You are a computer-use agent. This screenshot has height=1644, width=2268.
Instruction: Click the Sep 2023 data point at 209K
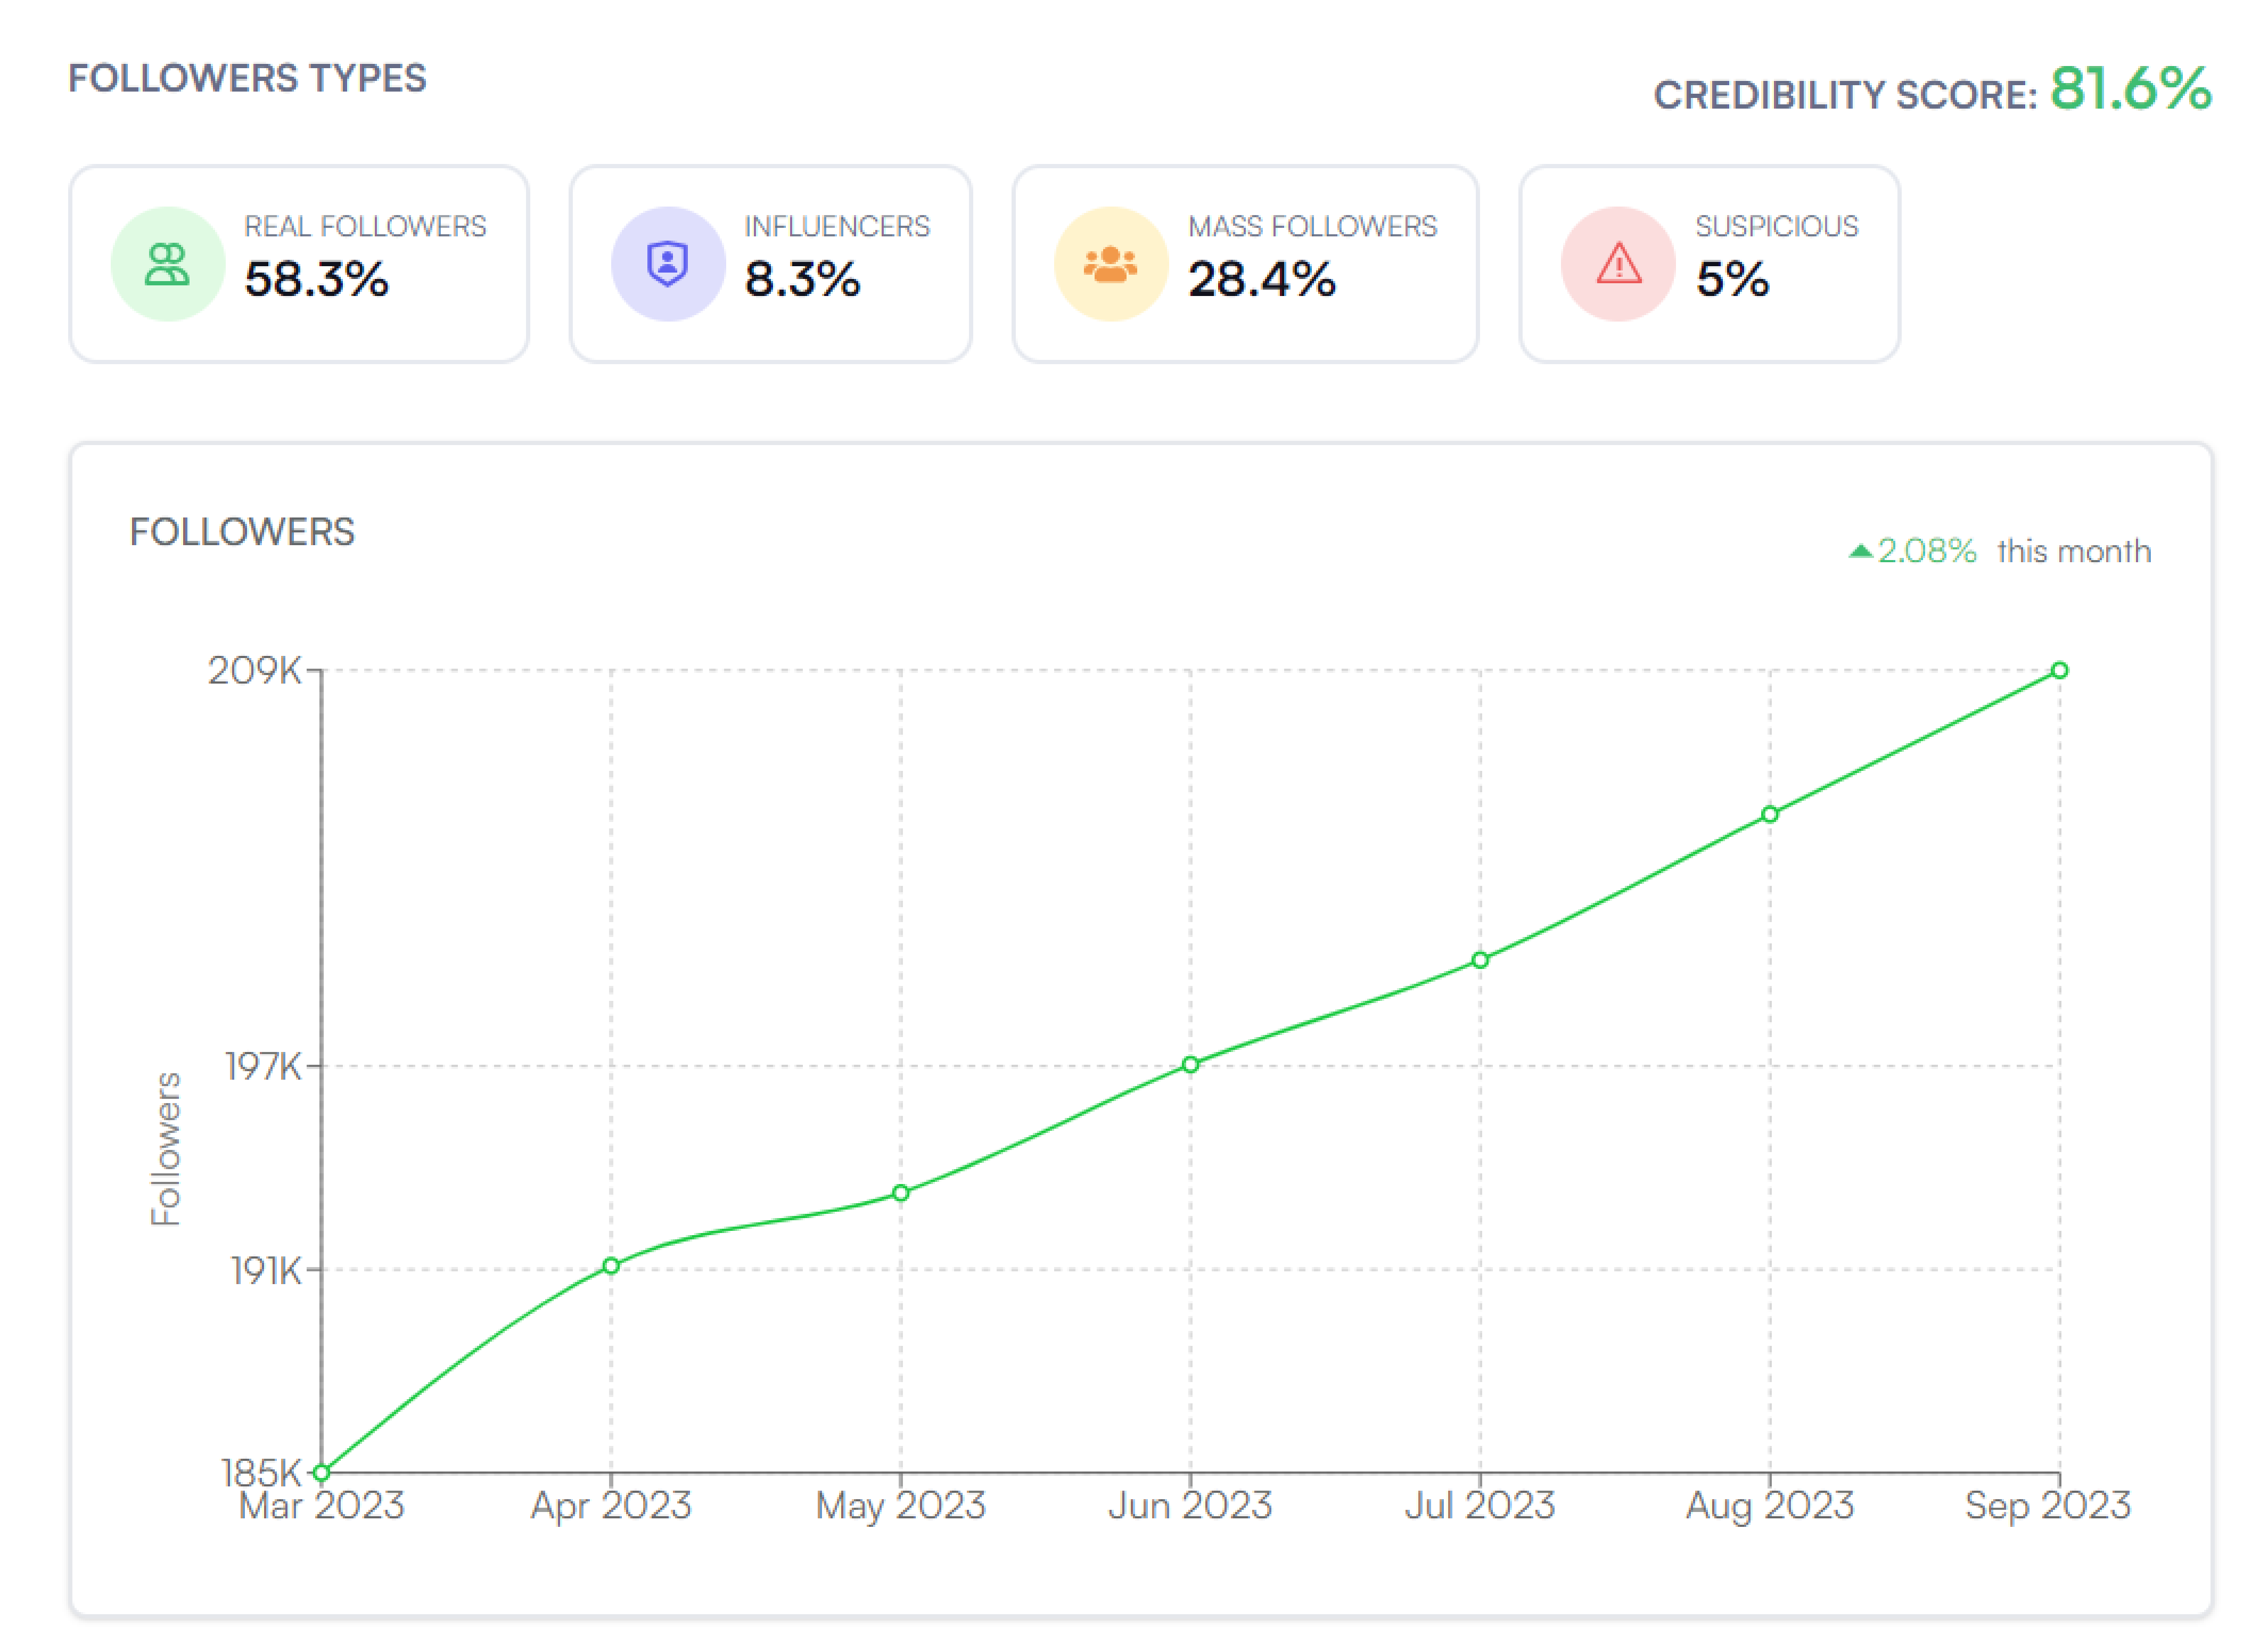(x=2060, y=671)
